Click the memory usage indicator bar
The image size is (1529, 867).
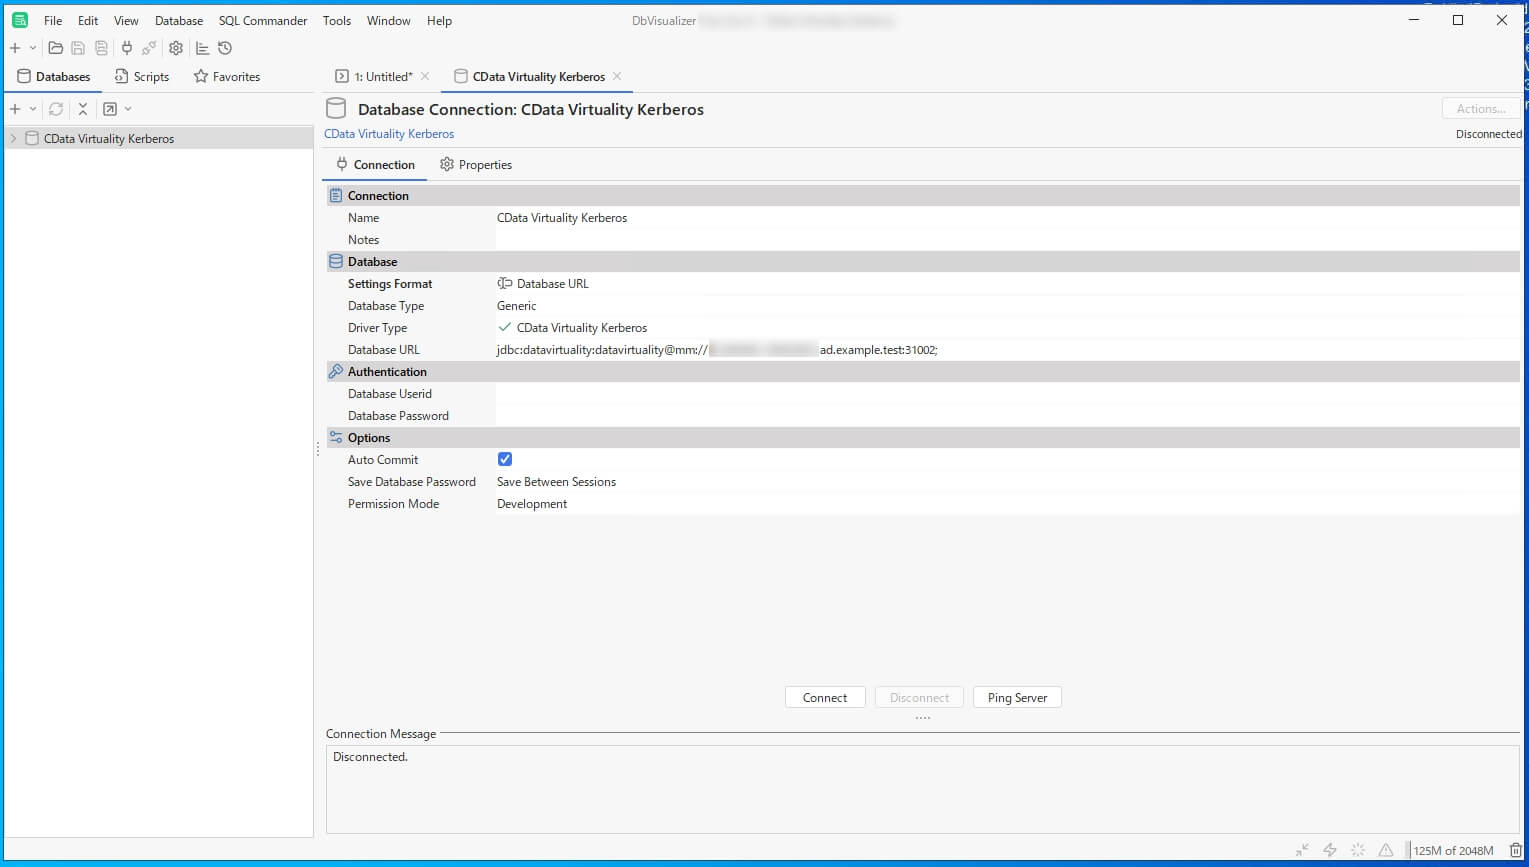click(x=1453, y=851)
